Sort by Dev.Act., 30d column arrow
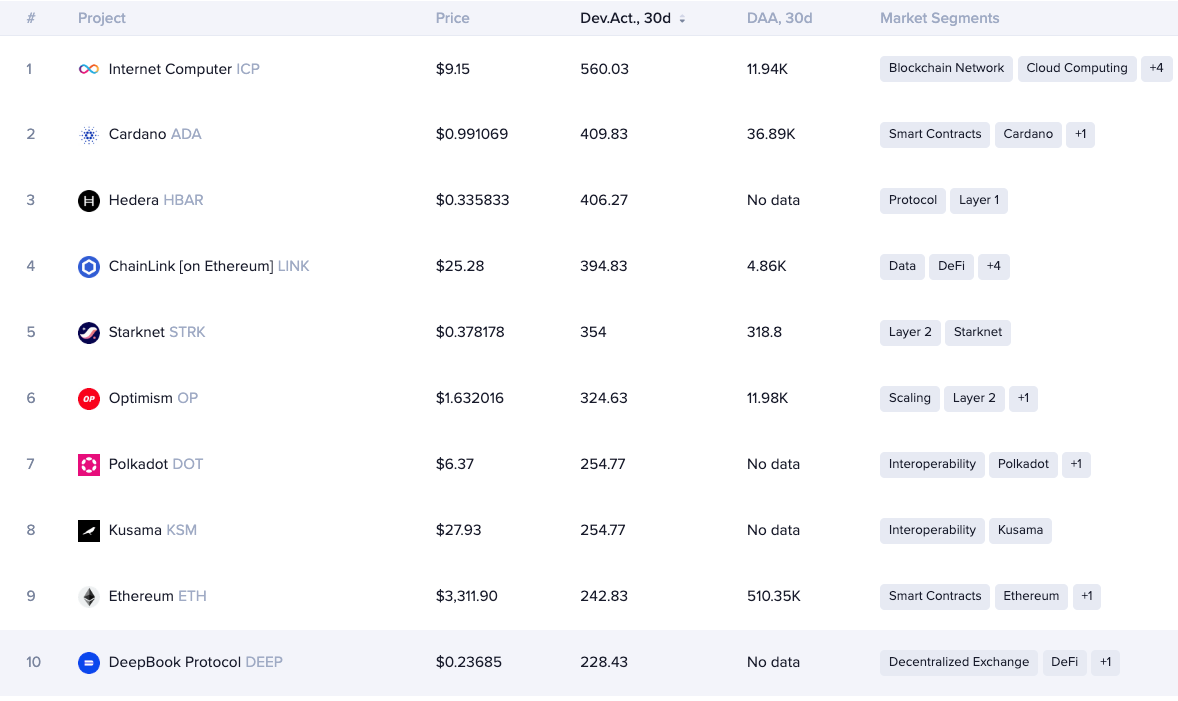This screenshot has height=701, width=1178. (x=682, y=20)
